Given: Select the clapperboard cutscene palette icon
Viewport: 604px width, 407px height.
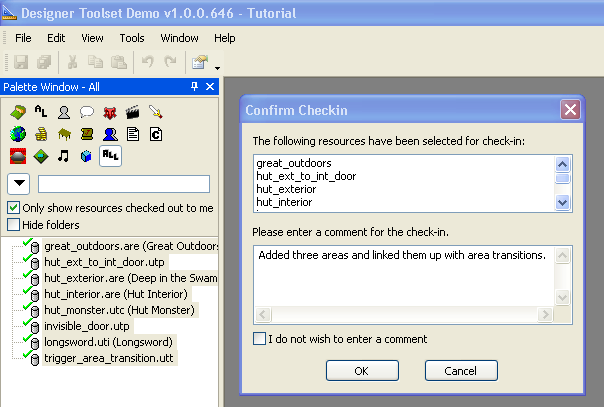Looking at the screenshot, I should pos(133,112).
